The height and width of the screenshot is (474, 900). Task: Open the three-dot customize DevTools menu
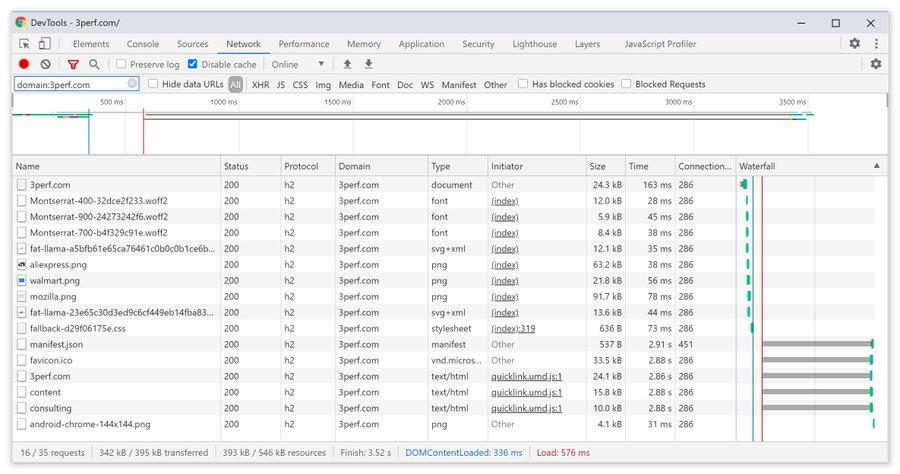click(x=876, y=43)
